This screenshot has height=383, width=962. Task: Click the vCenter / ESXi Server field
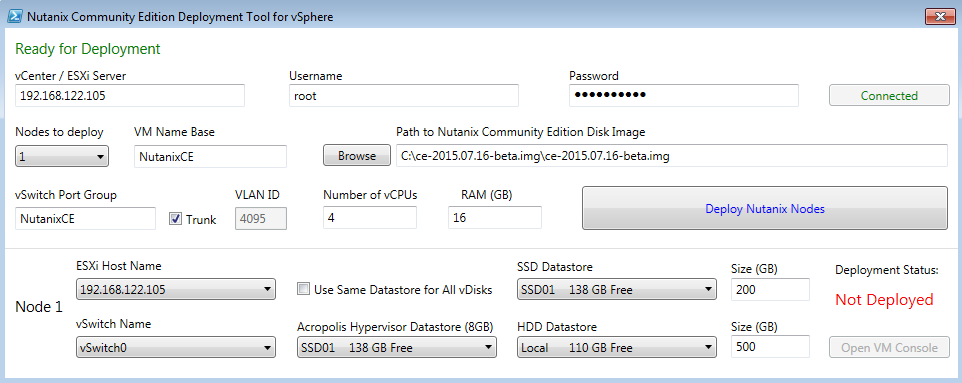pos(130,96)
